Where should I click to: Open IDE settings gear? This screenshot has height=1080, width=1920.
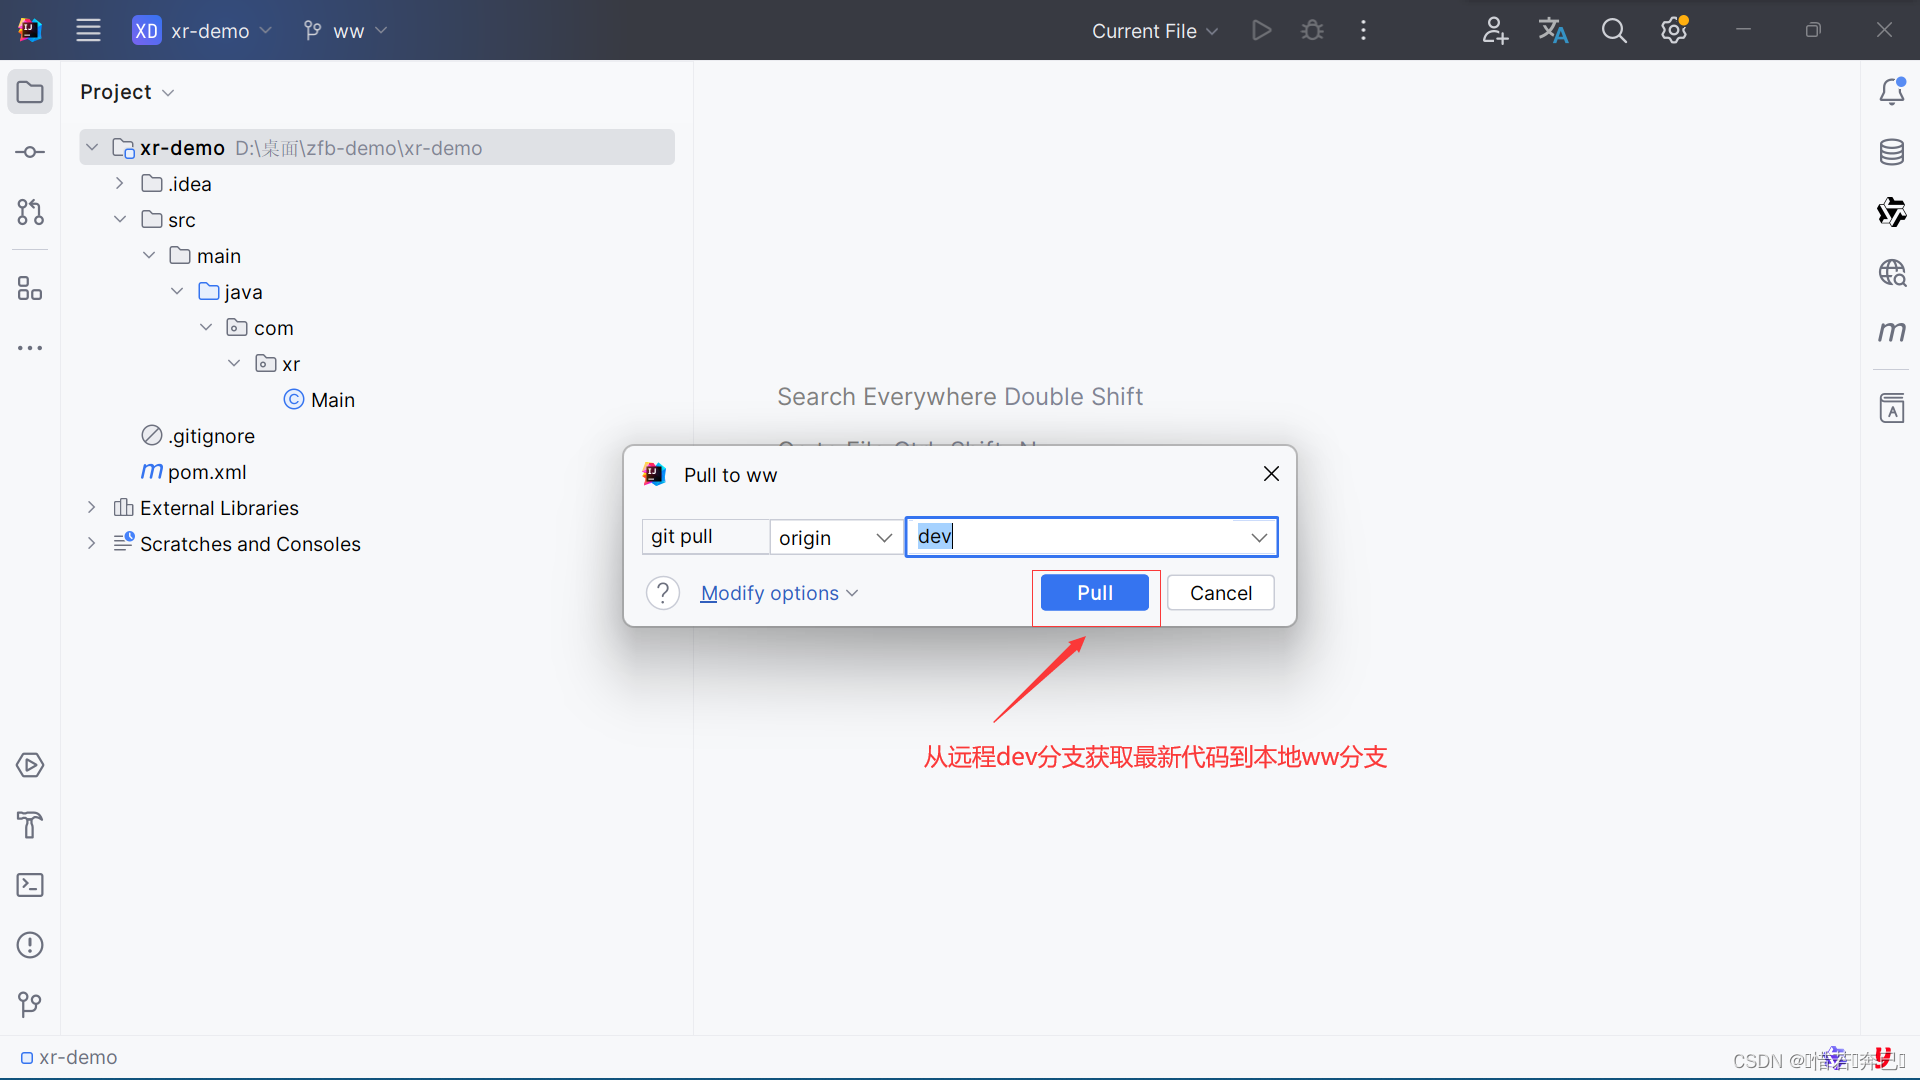point(1674,30)
